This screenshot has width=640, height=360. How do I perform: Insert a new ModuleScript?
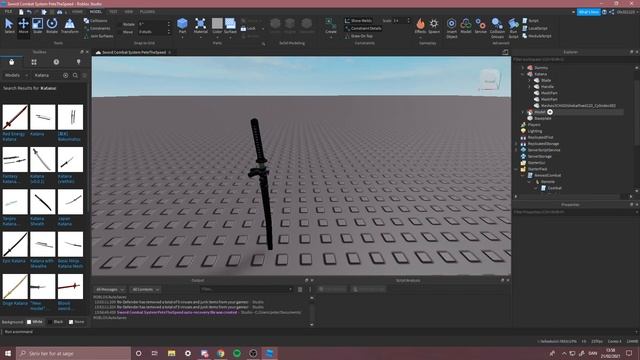(x=537, y=36)
